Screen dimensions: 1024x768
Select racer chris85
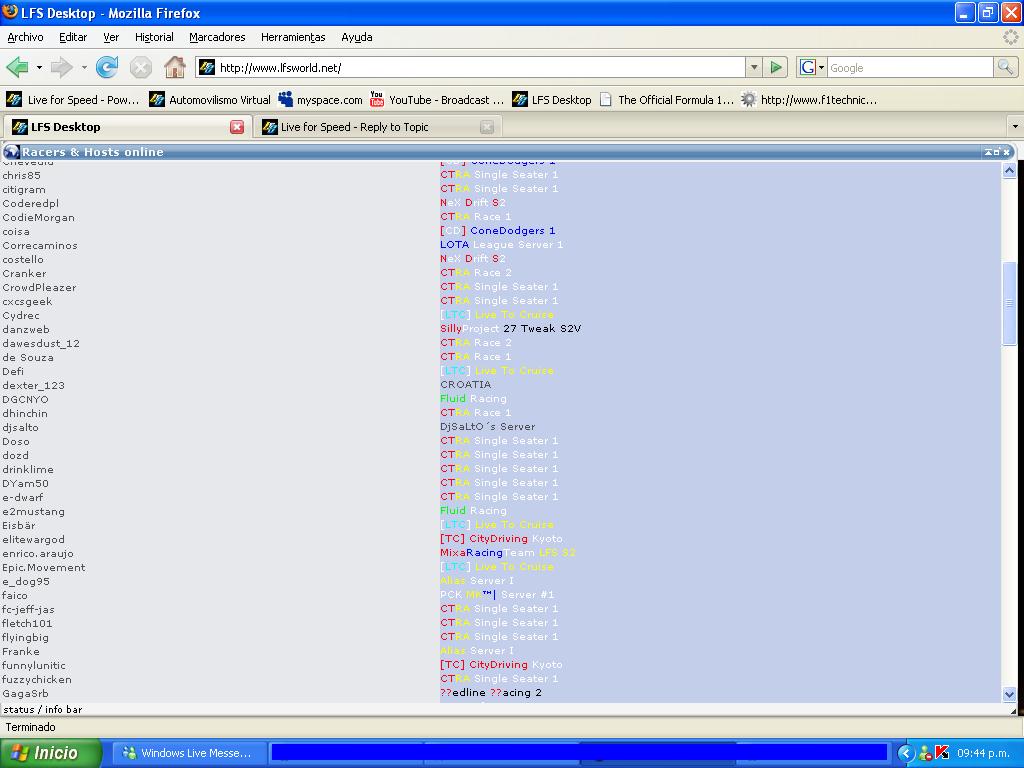pyautogui.click(x=22, y=175)
